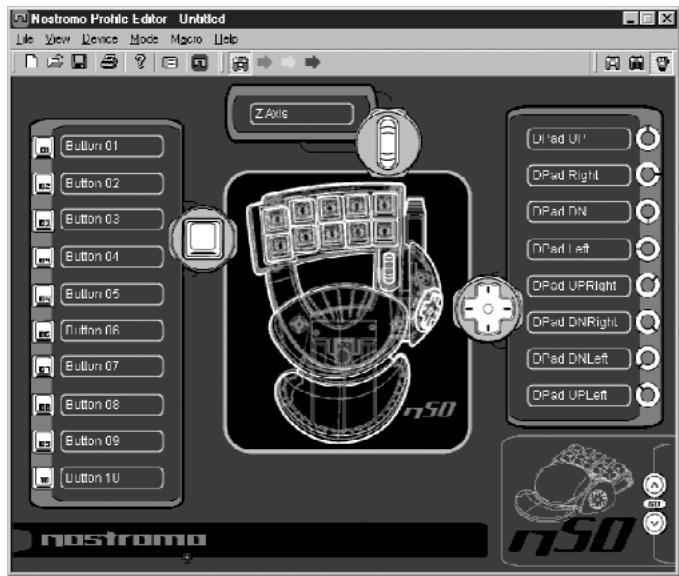Click the DPad DNRight direction circle icon
The height and width of the screenshot is (576, 679).
(648, 322)
